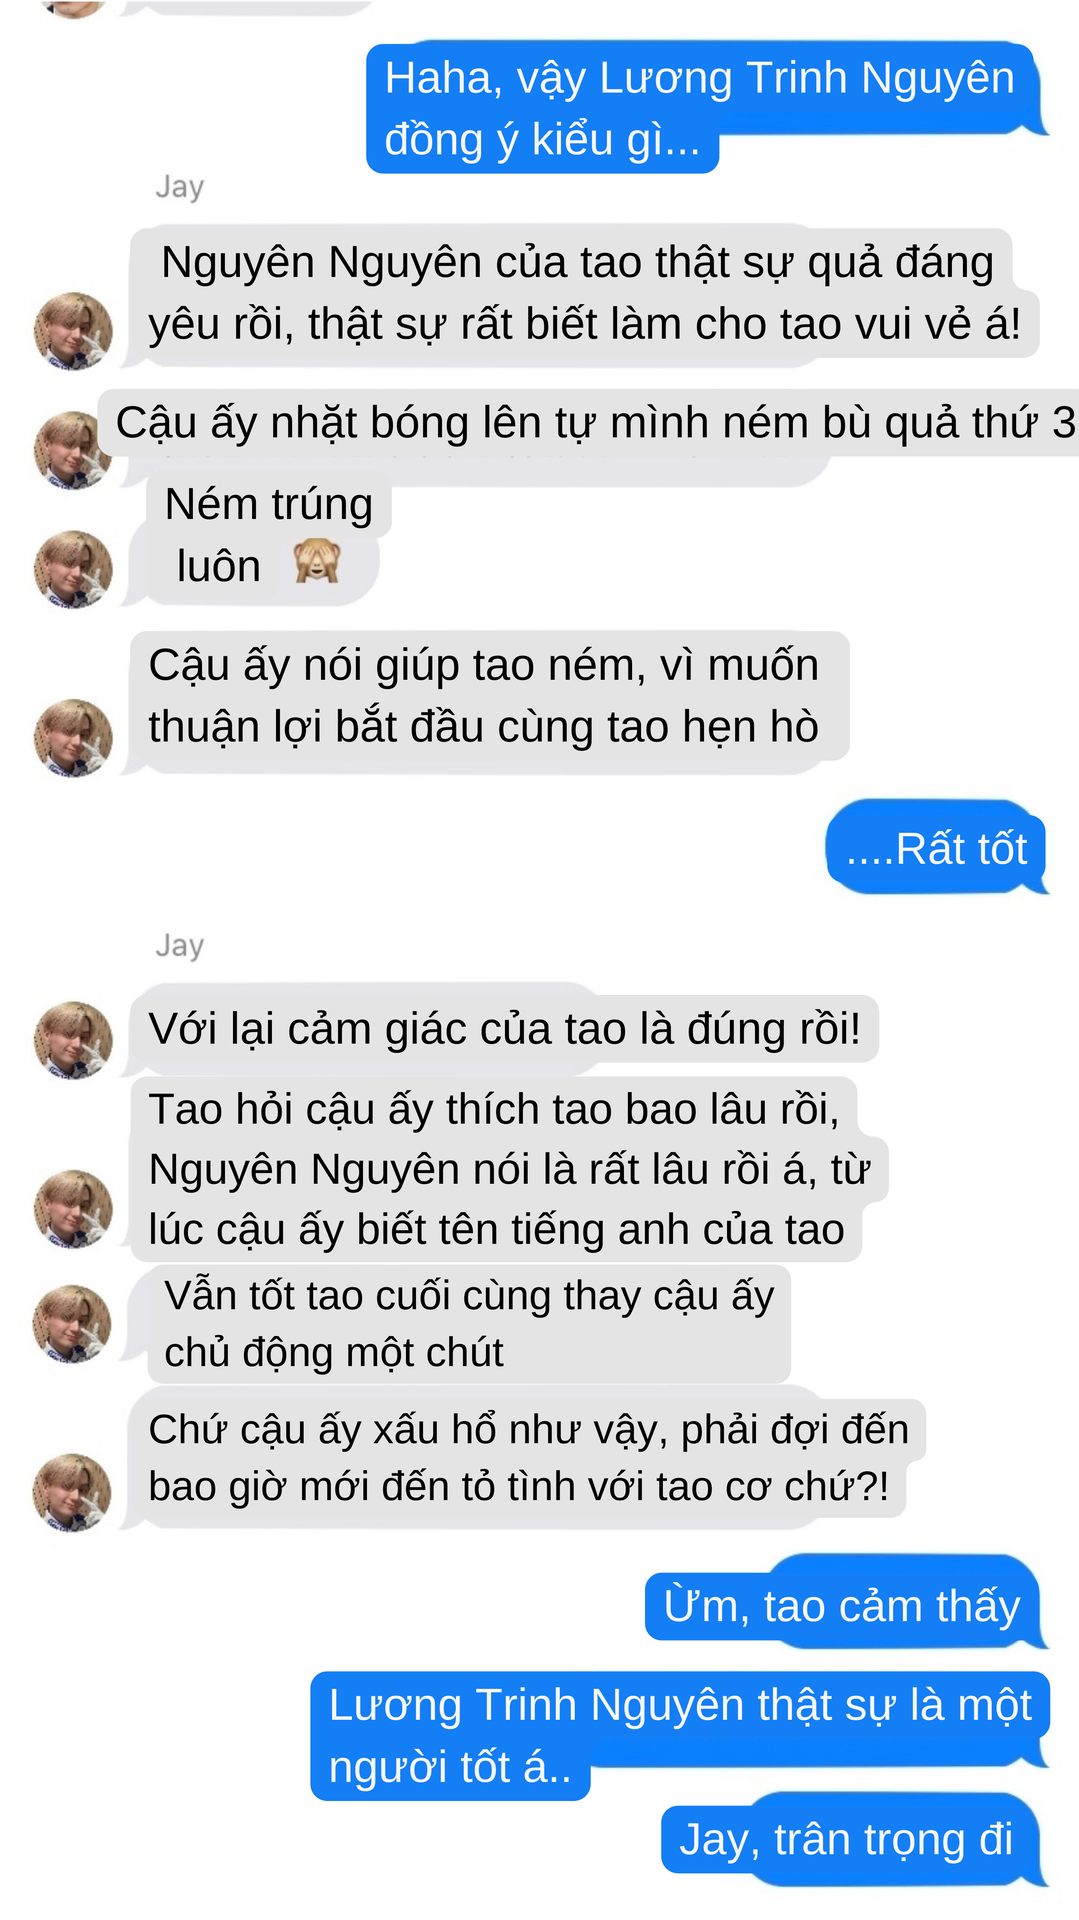Tap Jay's avatar beside "Nguyên Nguyên của tao" message

(73, 331)
